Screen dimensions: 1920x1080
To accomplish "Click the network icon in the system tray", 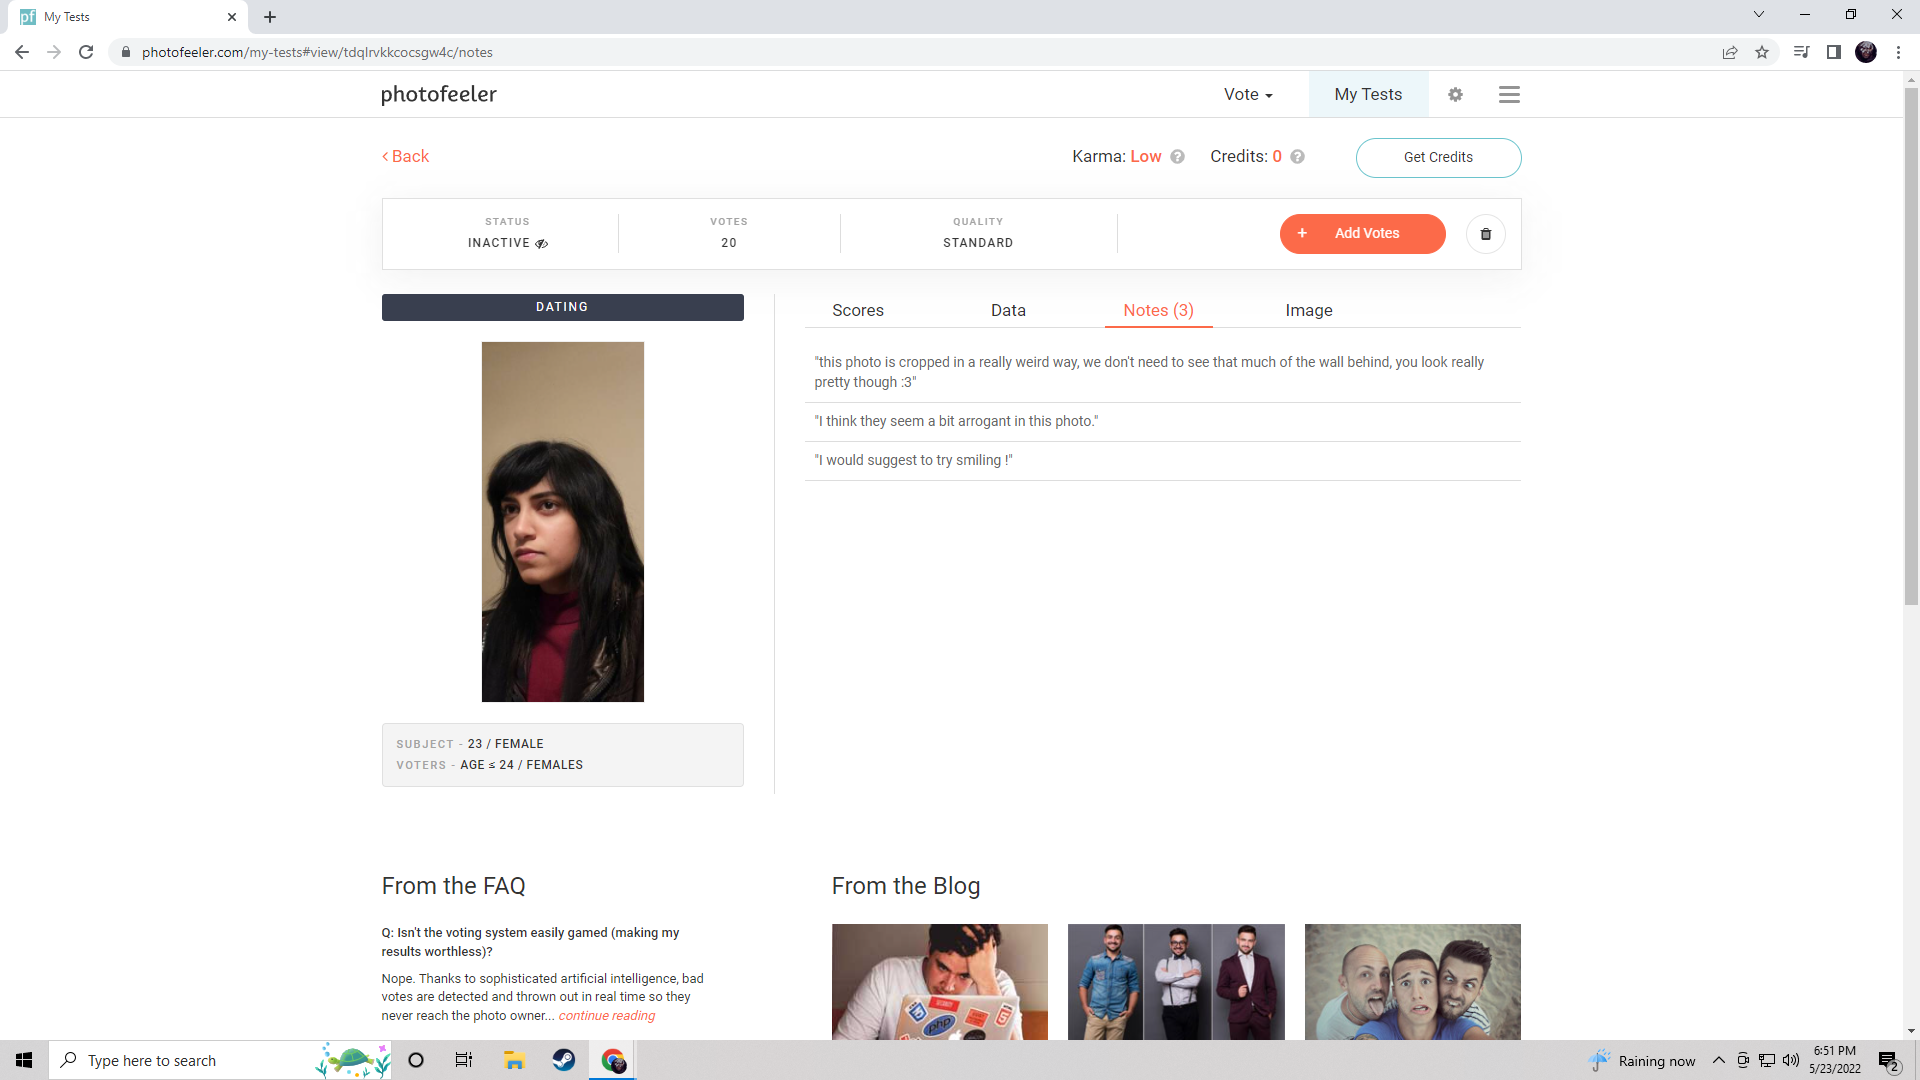I will coord(1767,1060).
